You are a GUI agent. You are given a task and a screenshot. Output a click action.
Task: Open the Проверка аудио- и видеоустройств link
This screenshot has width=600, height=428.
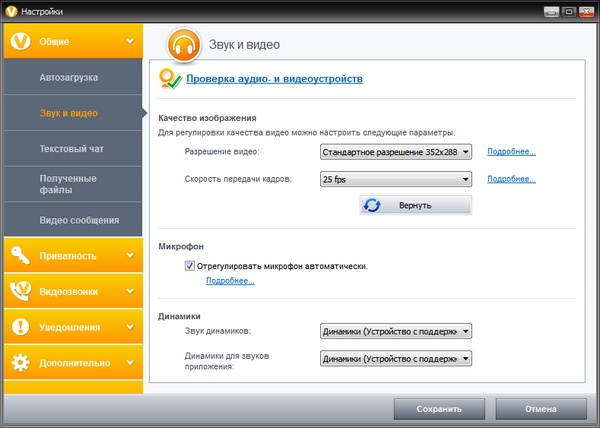(274, 78)
